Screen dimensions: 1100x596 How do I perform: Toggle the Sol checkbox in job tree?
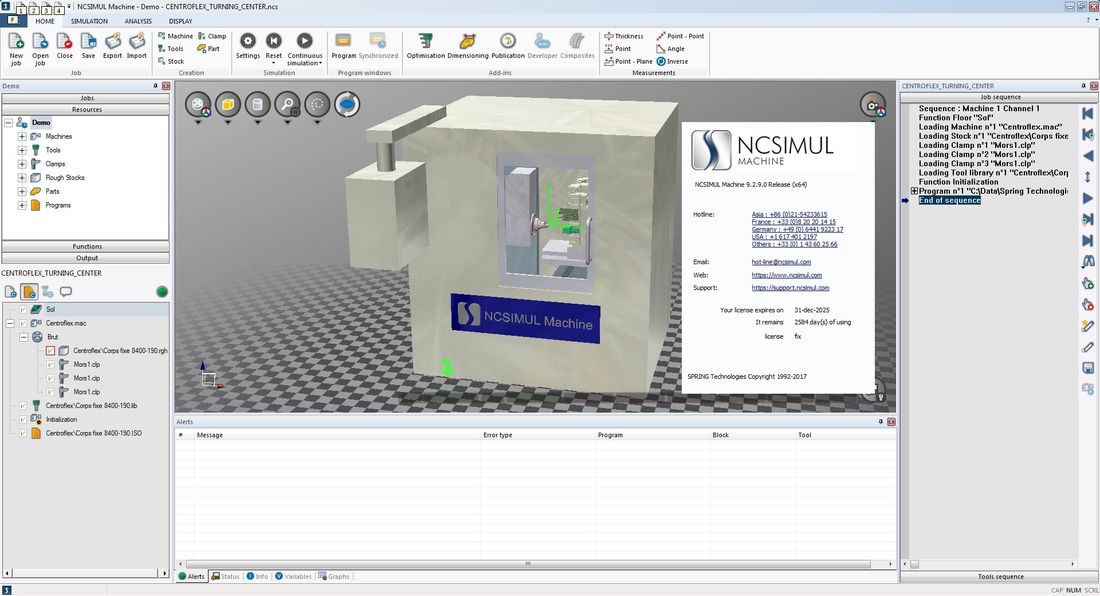tap(22, 309)
